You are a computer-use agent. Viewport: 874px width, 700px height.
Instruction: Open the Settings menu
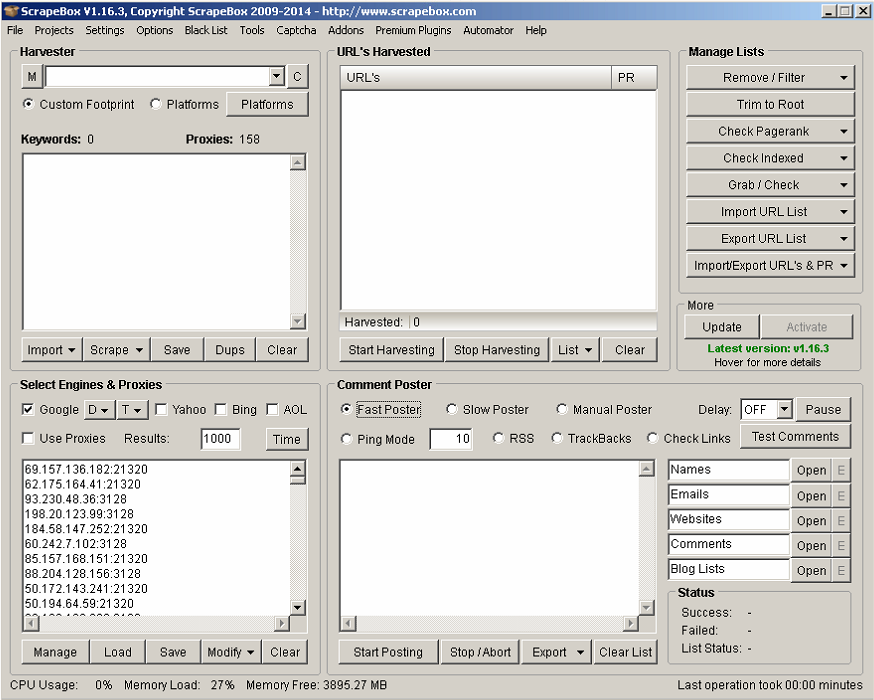click(105, 30)
